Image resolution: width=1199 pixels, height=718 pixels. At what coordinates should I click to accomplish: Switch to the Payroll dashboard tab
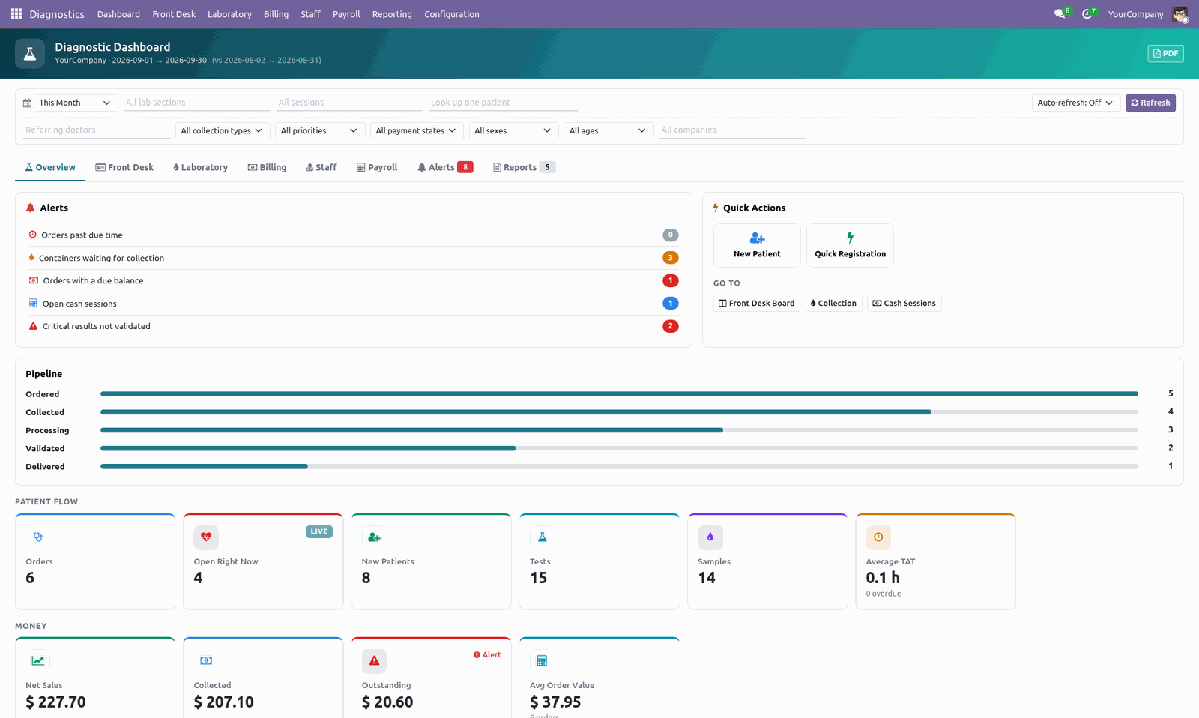377,167
